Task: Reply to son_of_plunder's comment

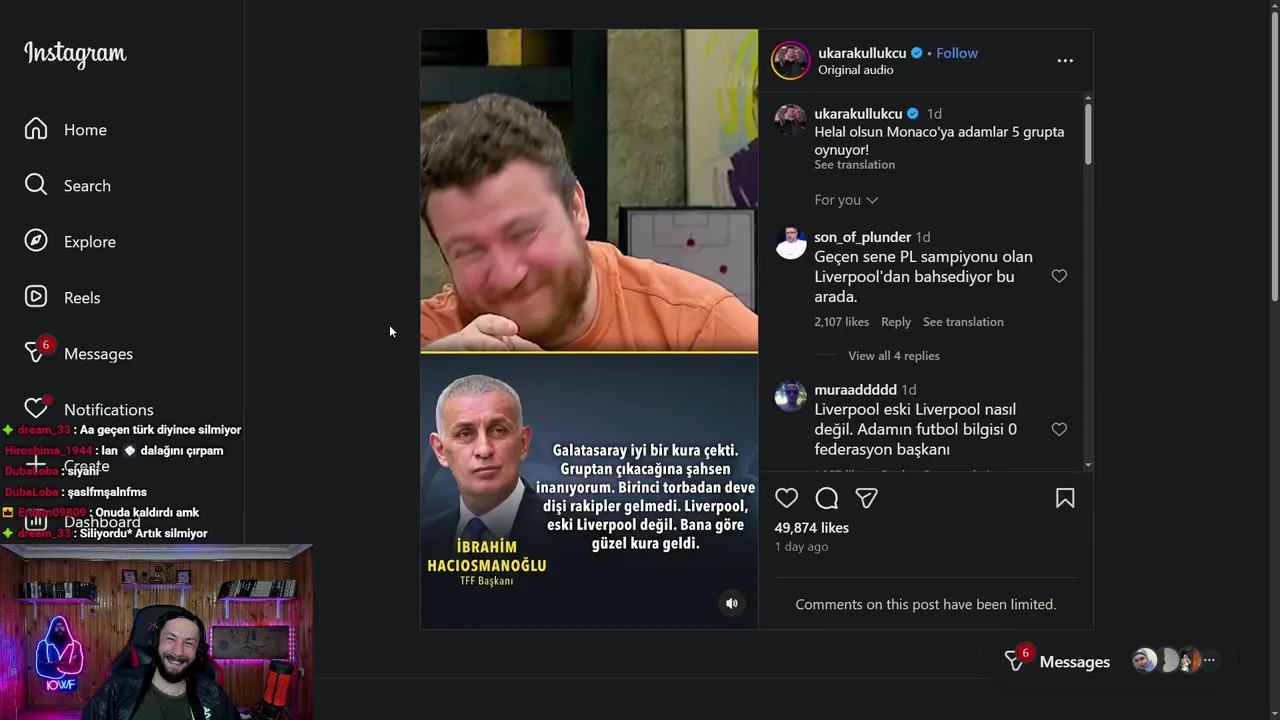Action: point(896,322)
